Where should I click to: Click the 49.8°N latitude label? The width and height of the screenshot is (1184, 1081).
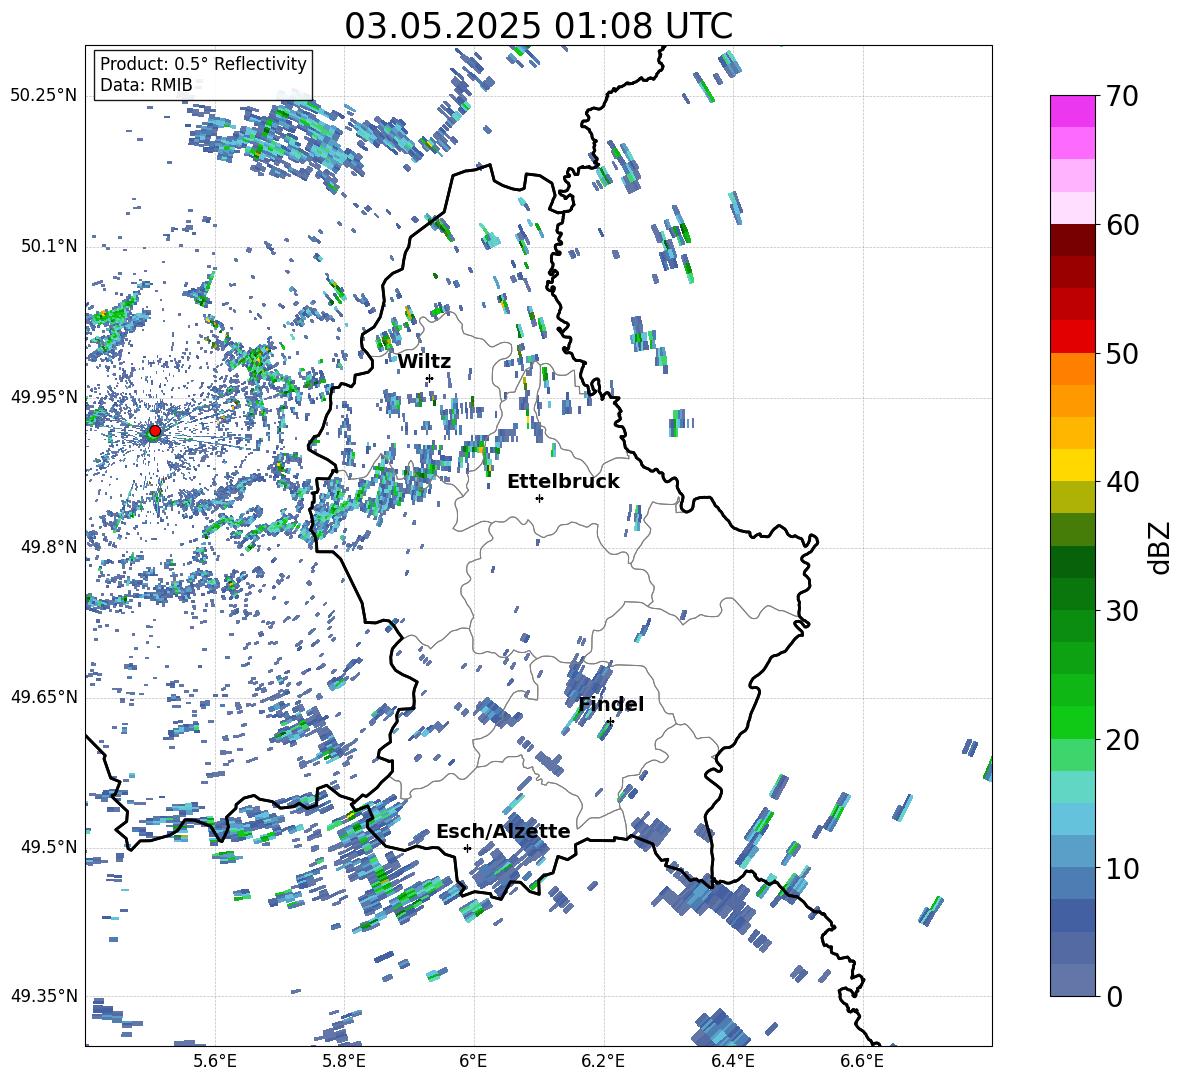pyautogui.click(x=50, y=547)
